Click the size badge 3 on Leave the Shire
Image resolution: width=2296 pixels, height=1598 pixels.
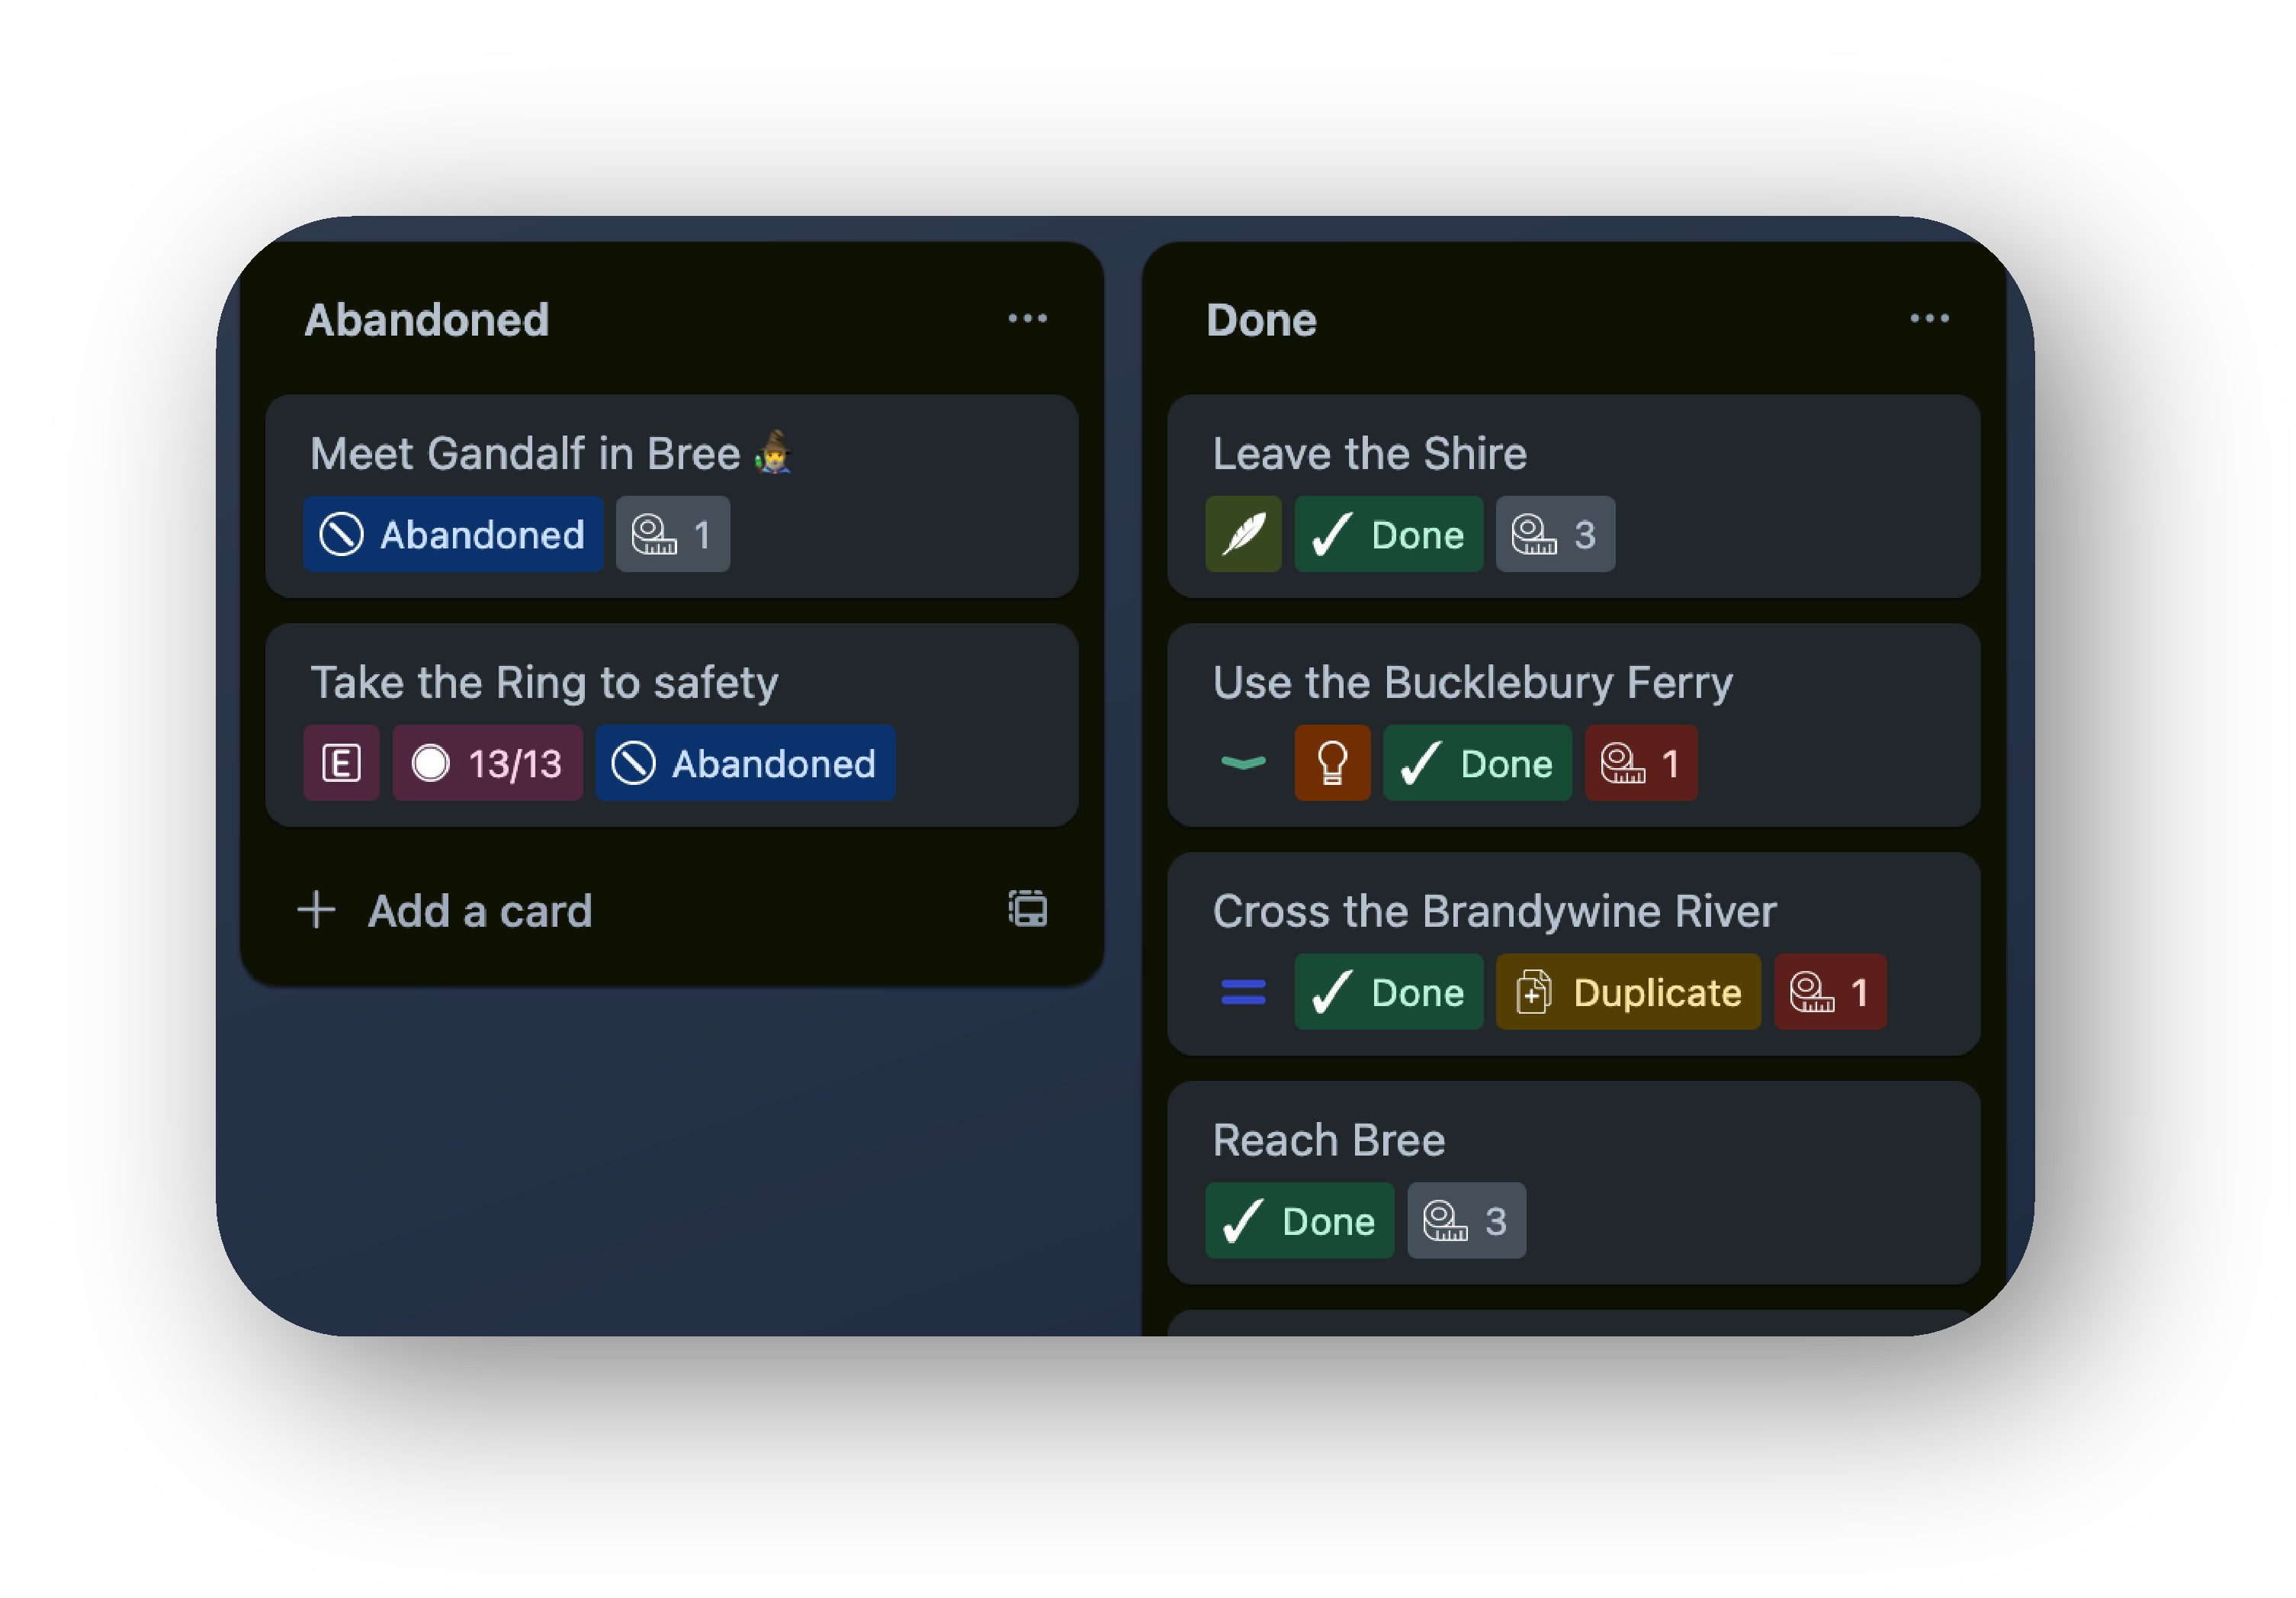(1554, 534)
